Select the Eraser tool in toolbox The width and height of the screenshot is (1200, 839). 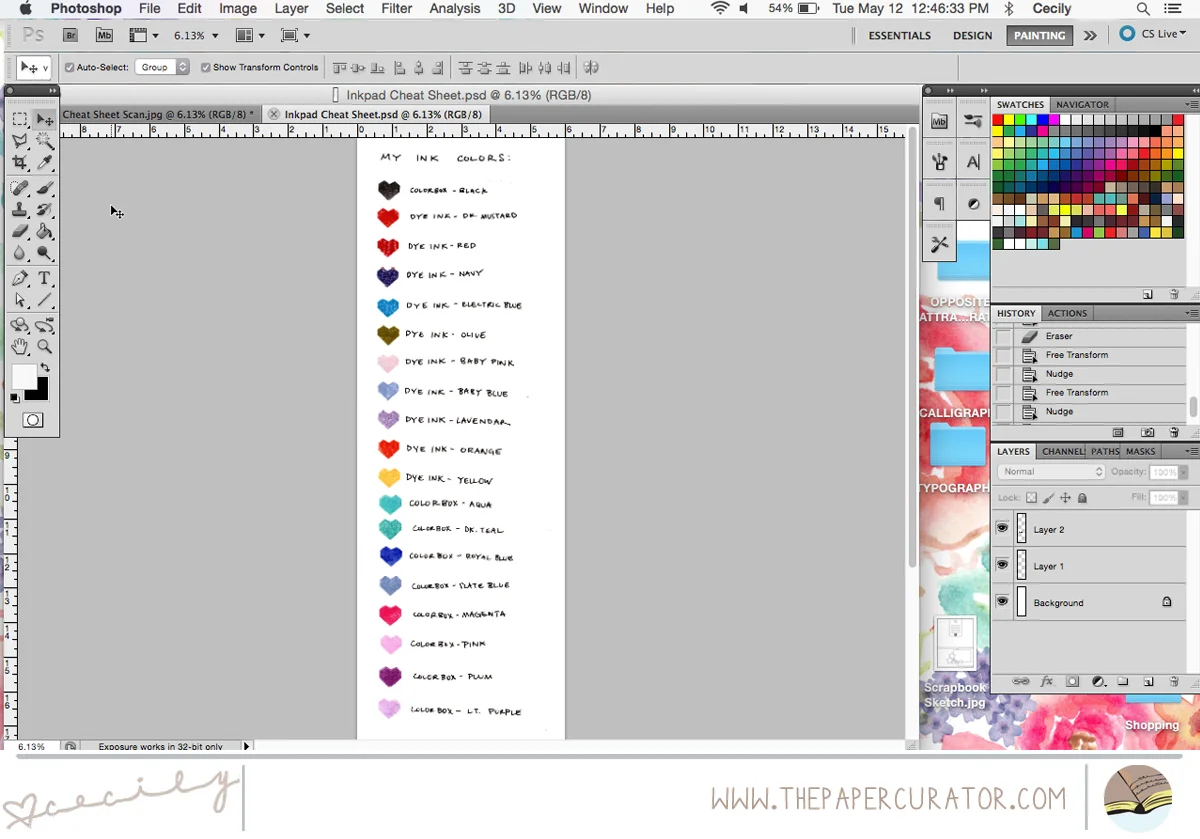point(19,231)
